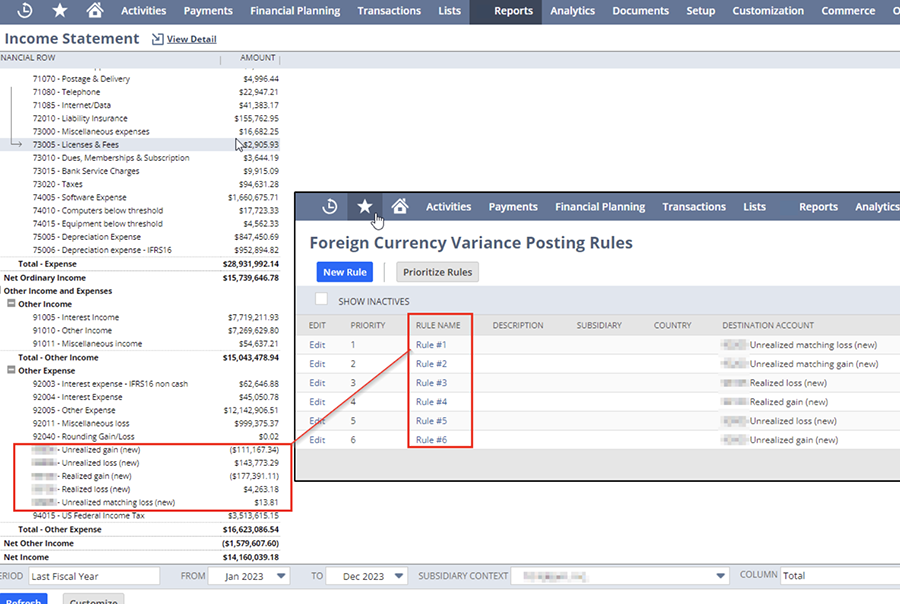Open the Shortcuts star icon in top bar
Image resolution: width=900 pixels, height=604 pixels.
pyautogui.click(x=60, y=11)
